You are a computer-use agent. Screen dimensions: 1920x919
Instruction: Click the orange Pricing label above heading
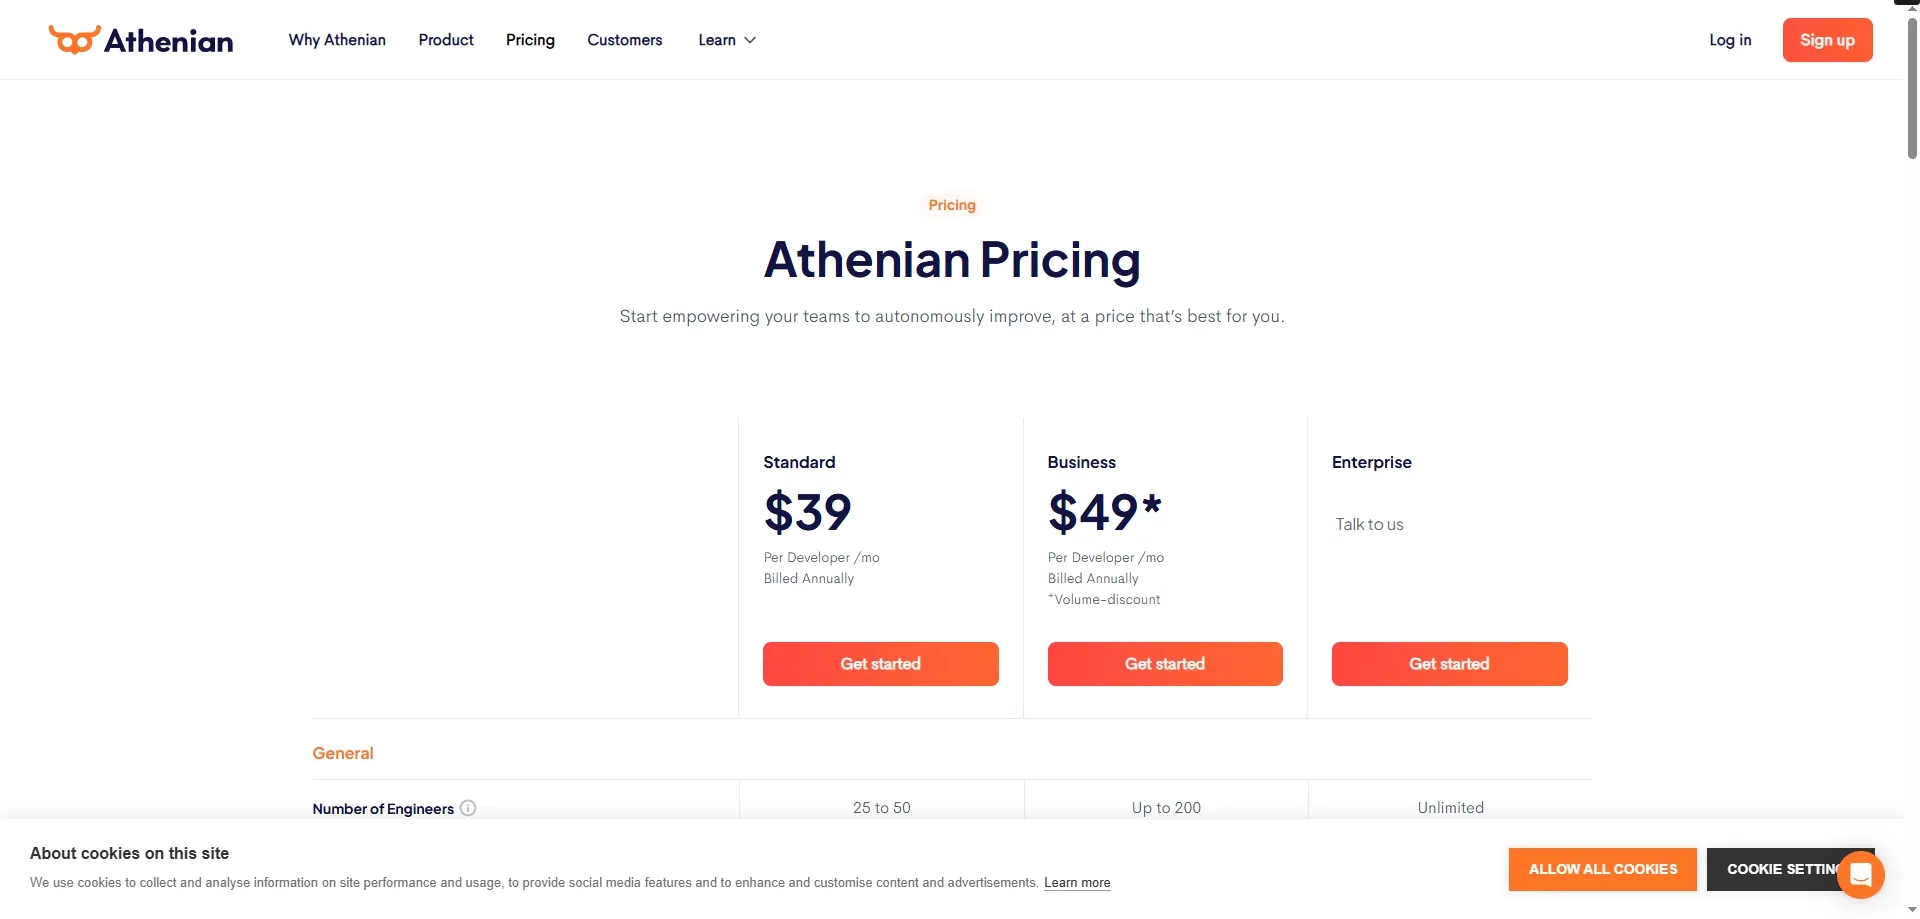click(x=952, y=205)
